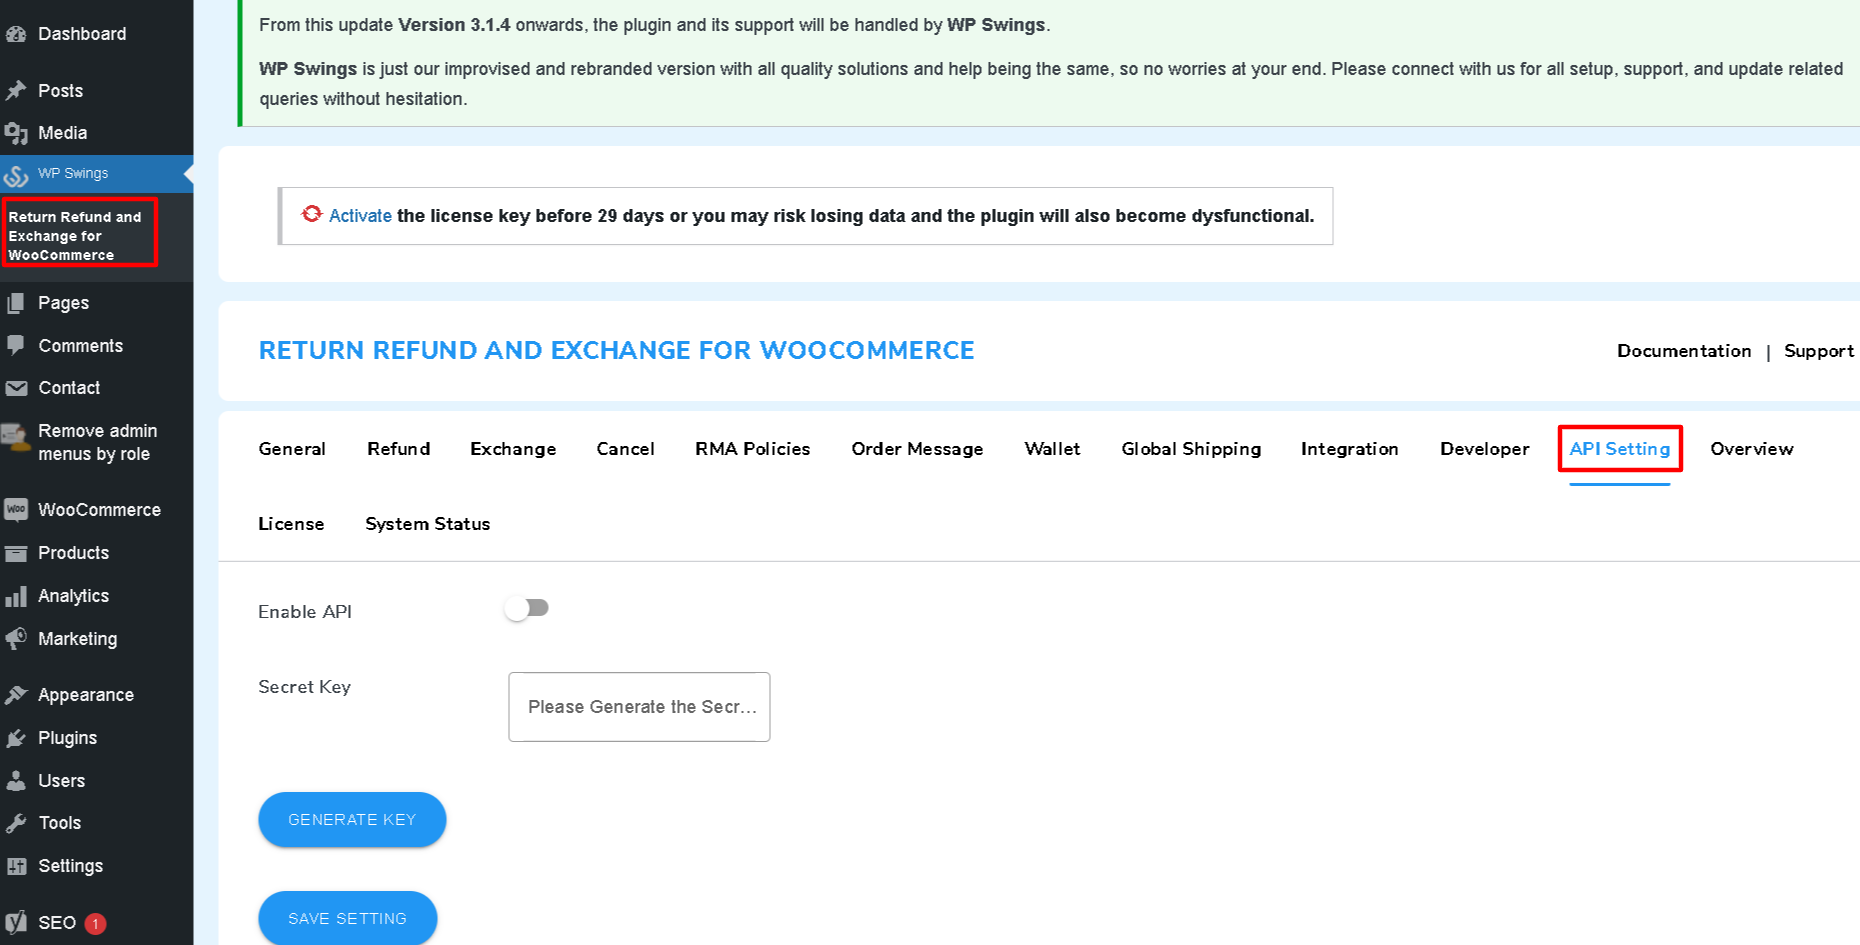Switch to the Exchange tab
The width and height of the screenshot is (1860, 945).
click(513, 449)
